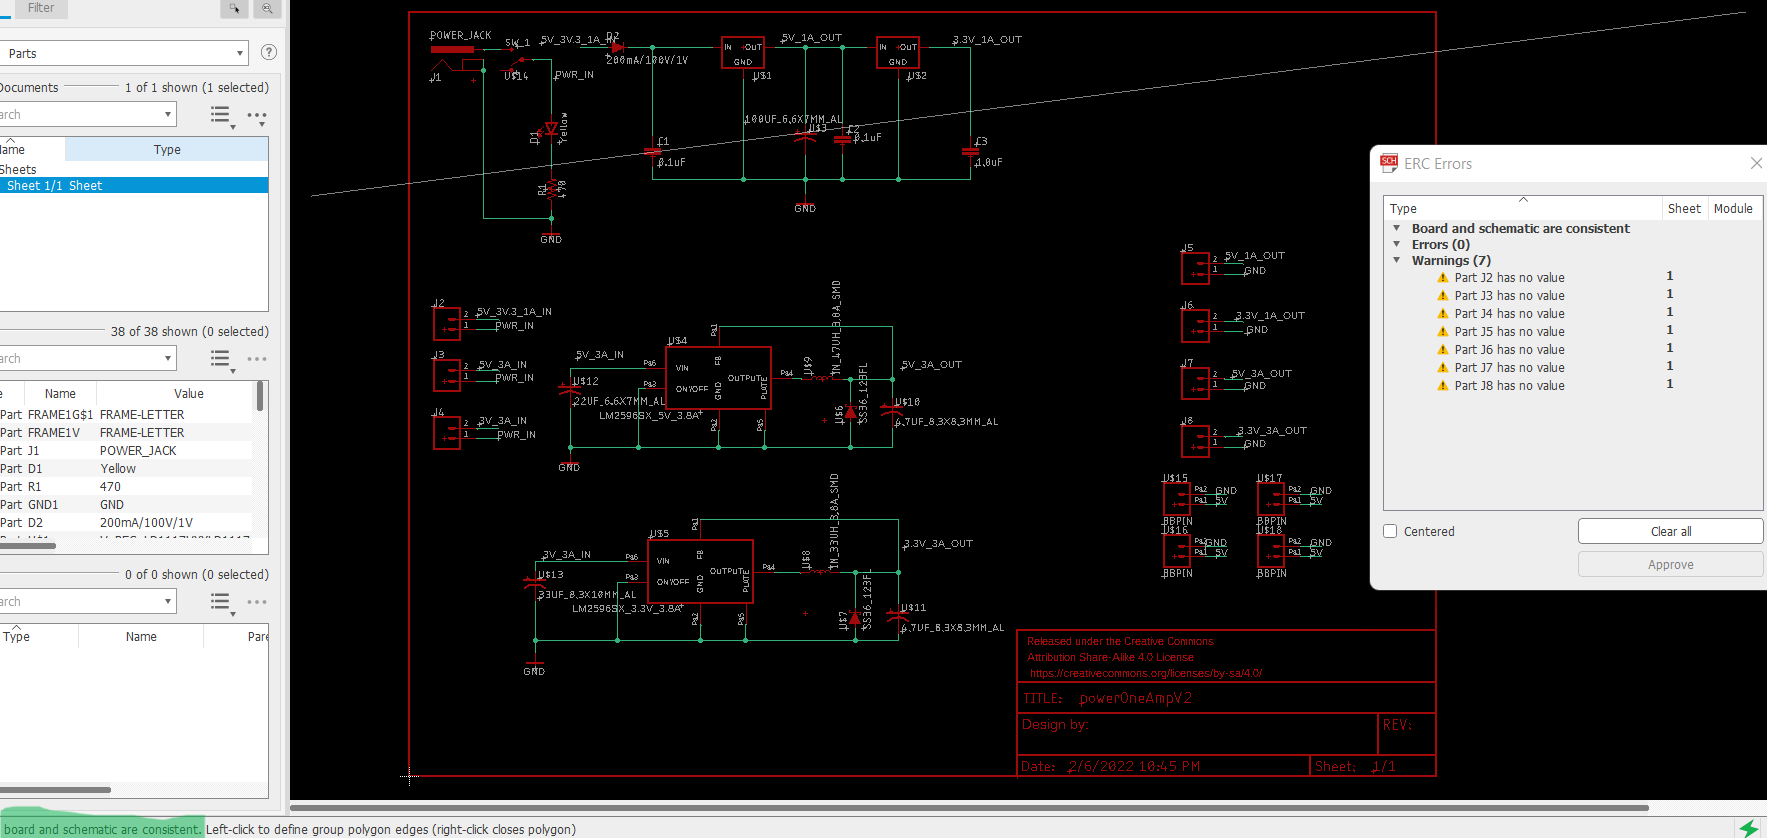Collapse the Warnings (7) tree group
The width and height of the screenshot is (1767, 838).
[1397, 260]
